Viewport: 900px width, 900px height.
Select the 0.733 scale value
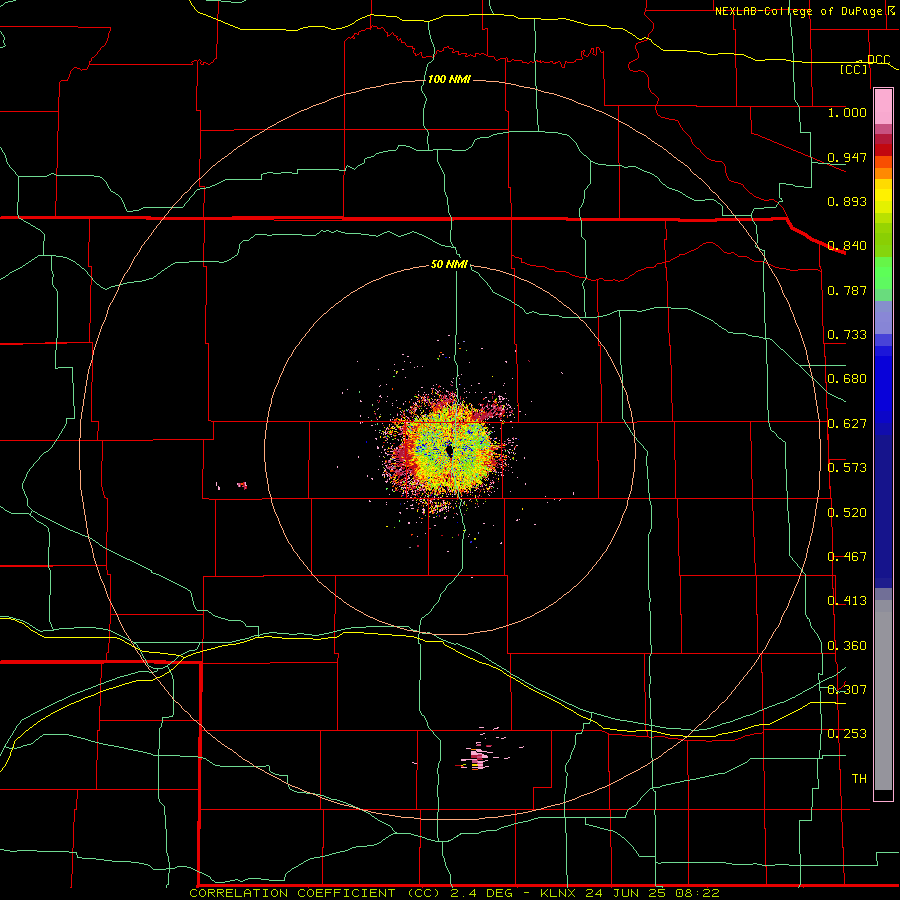847,335
